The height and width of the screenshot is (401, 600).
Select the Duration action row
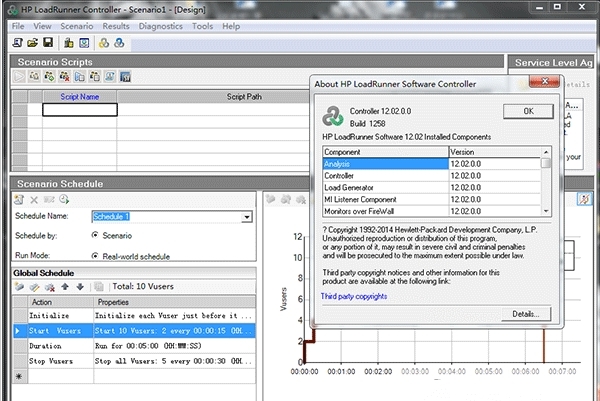[134, 346]
